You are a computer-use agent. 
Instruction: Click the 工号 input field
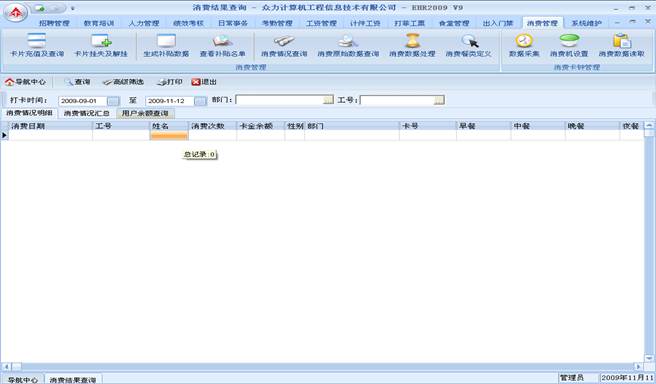[x=397, y=100]
